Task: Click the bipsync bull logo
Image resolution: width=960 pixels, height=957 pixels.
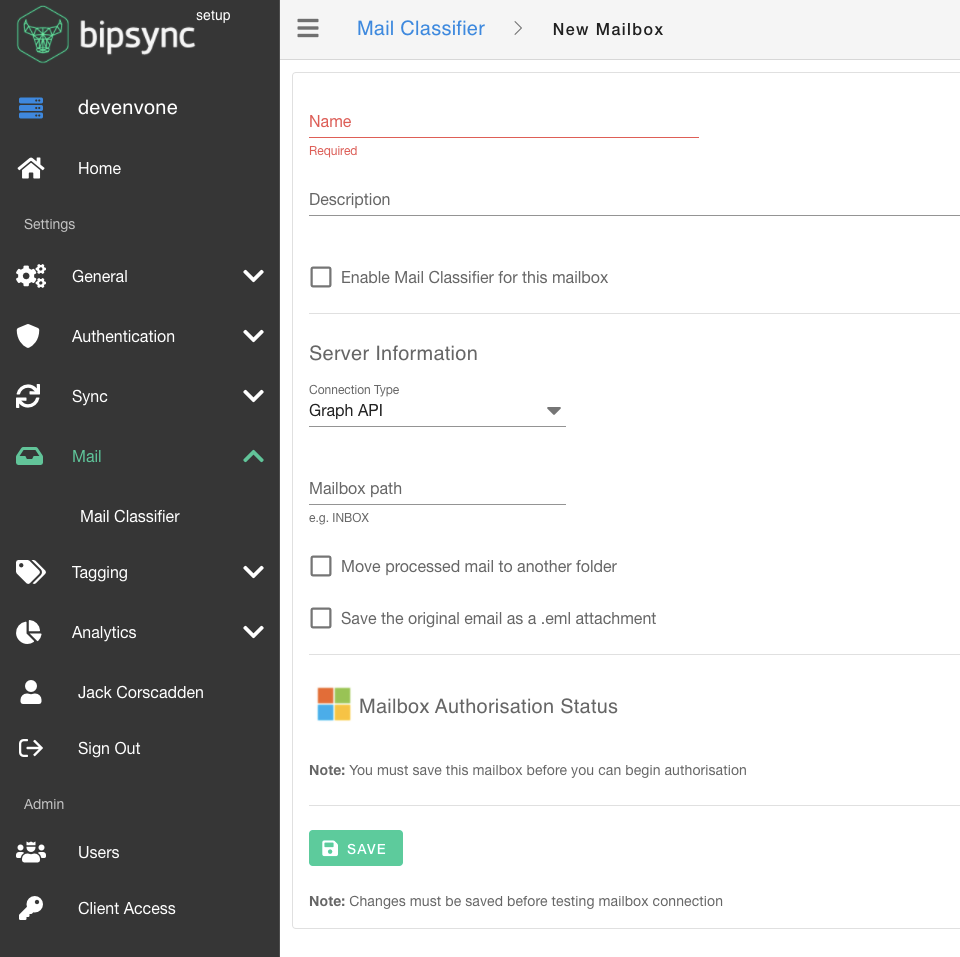Action: click(43, 35)
